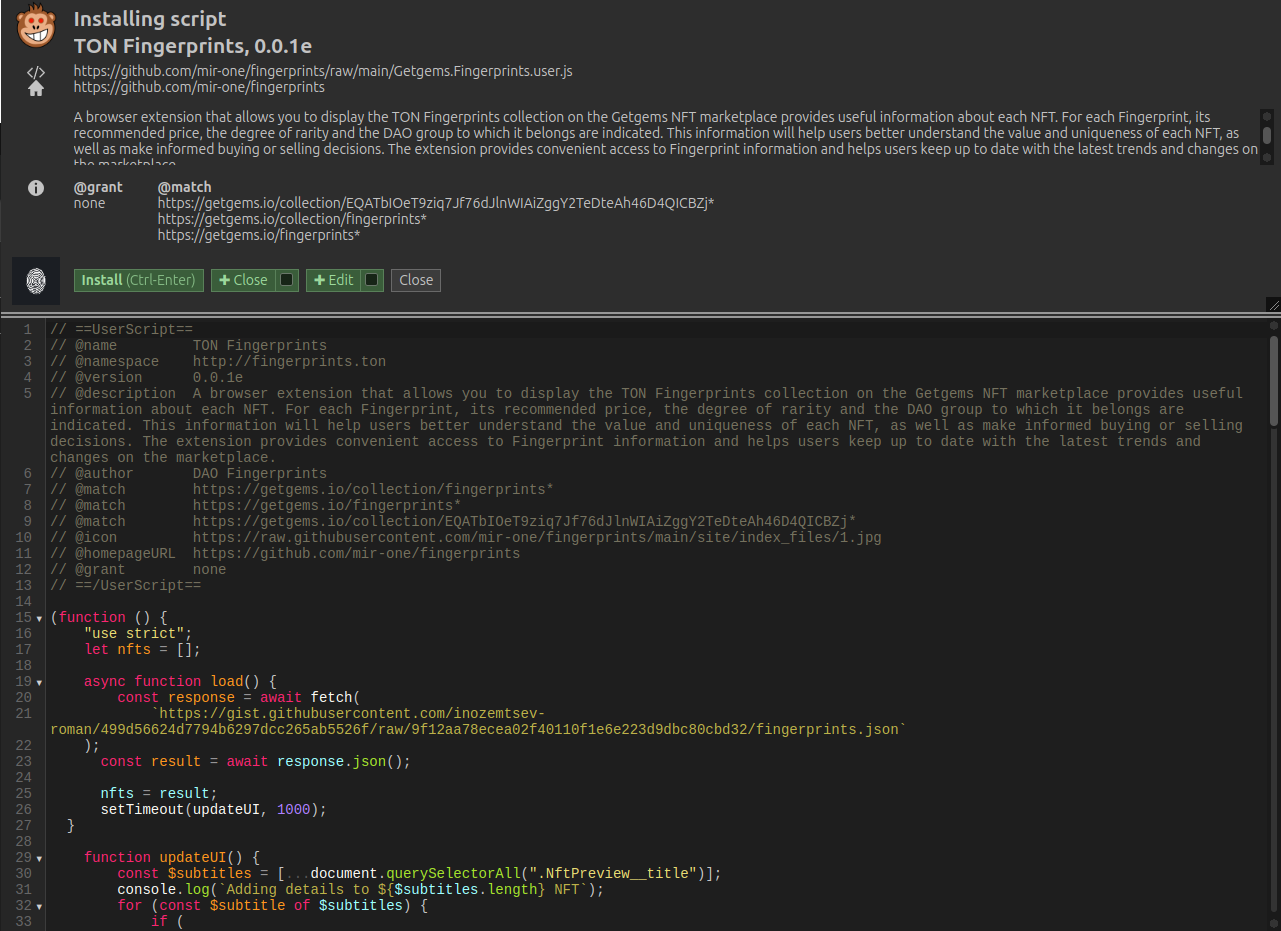The height and width of the screenshot is (931, 1281).
Task: Click the '// ==/UserScript==' code line
Action: pyautogui.click(x=126, y=585)
